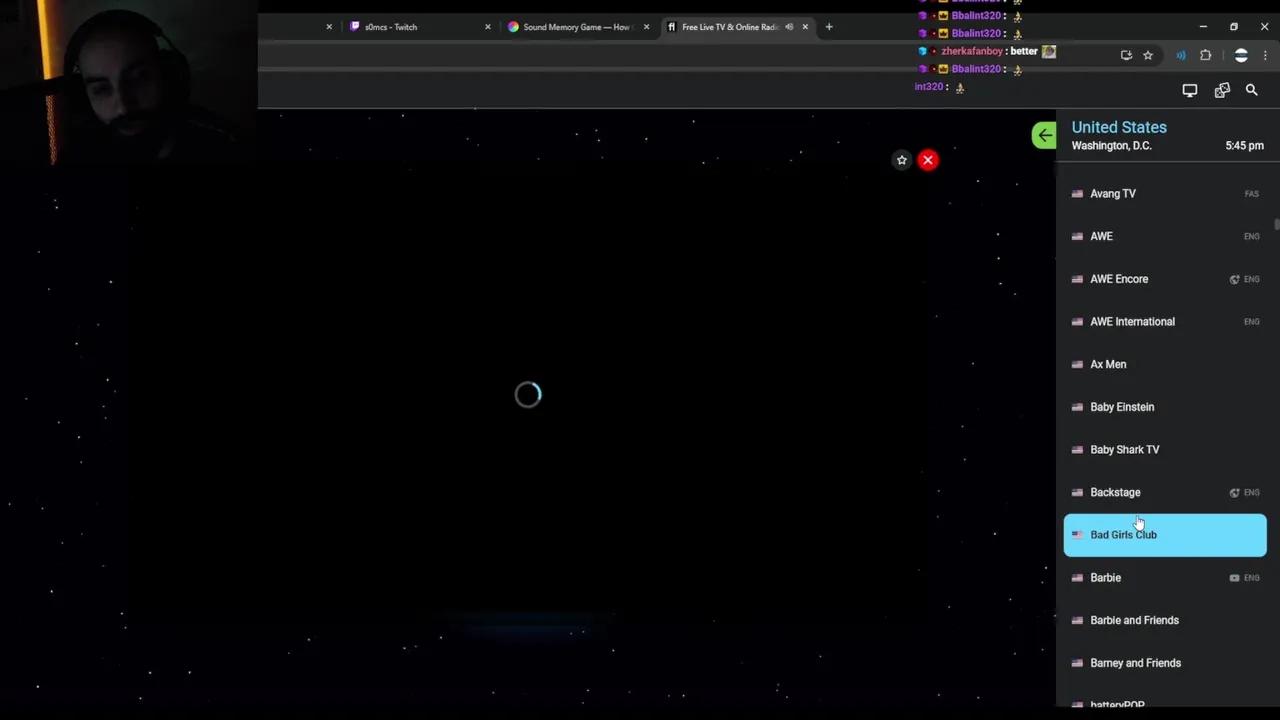Click the YouTube icon on Barbie row

tap(1234, 578)
